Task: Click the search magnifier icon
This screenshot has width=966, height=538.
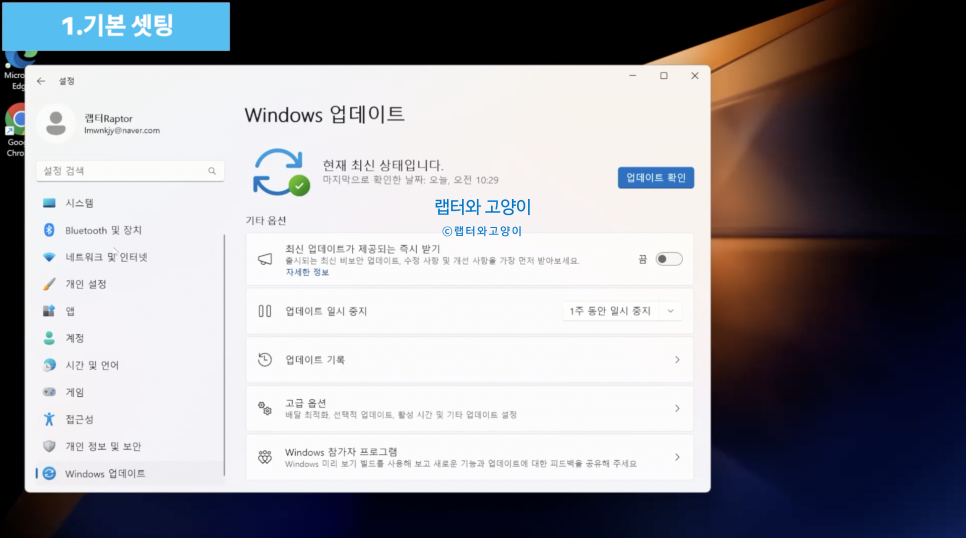Action: click(x=212, y=171)
